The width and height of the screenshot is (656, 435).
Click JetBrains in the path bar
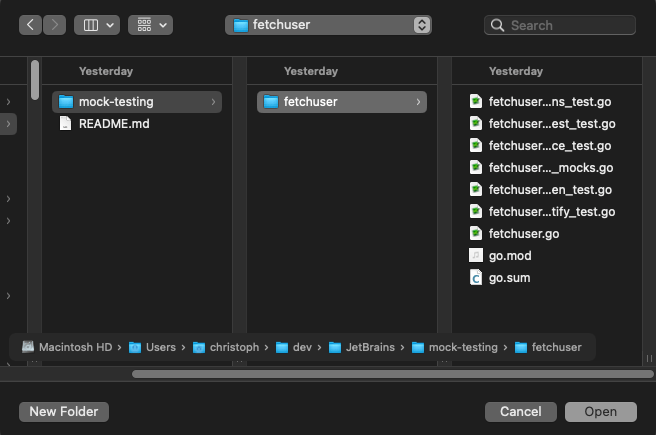(x=368, y=347)
